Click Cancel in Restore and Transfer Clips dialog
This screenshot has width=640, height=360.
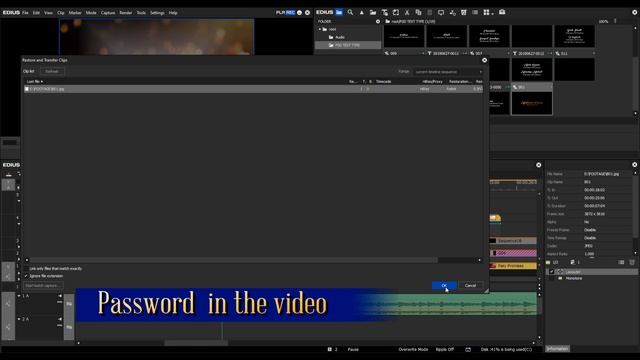click(470, 285)
